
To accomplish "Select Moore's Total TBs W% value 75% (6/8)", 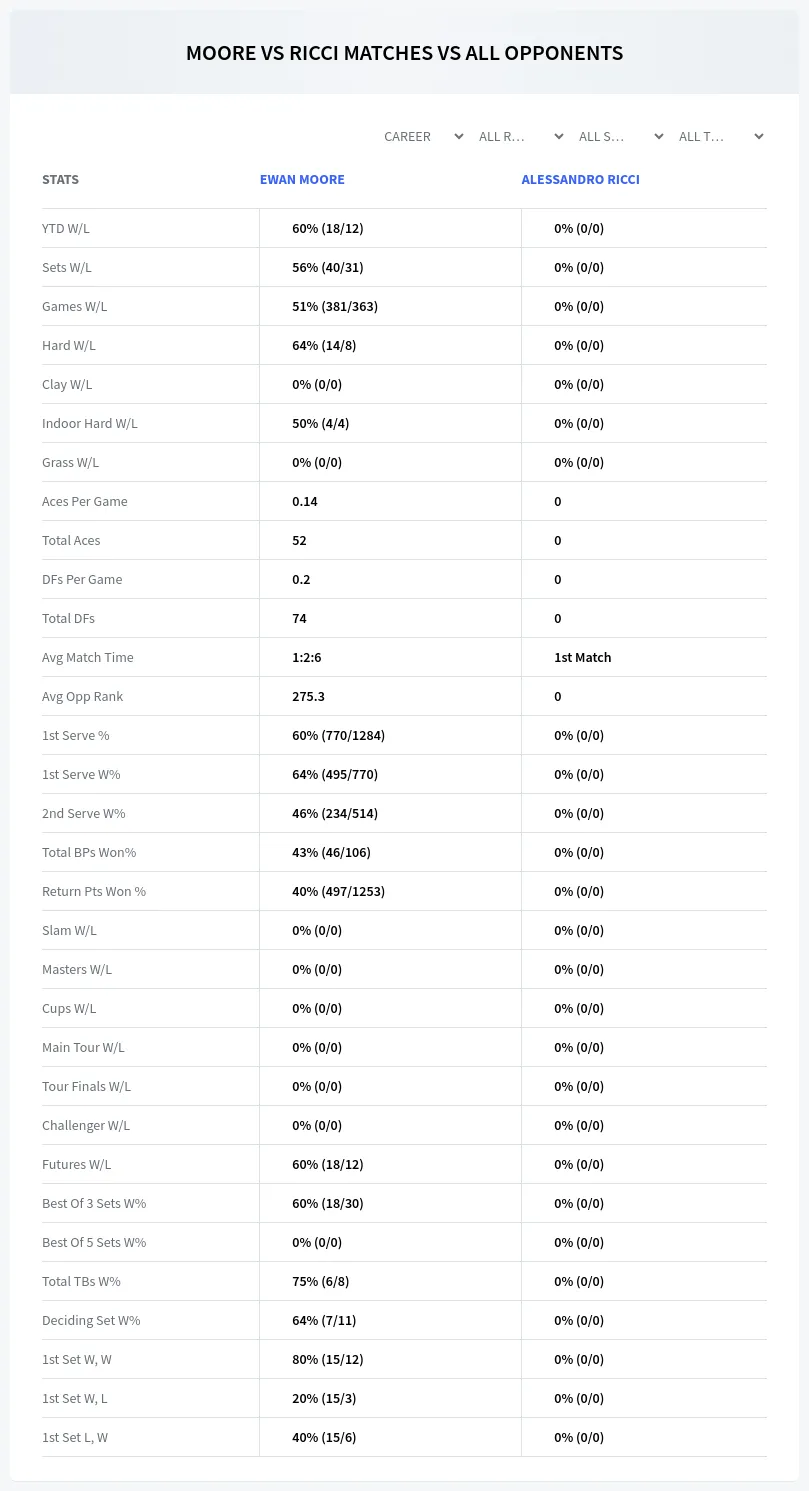I will (321, 1281).
